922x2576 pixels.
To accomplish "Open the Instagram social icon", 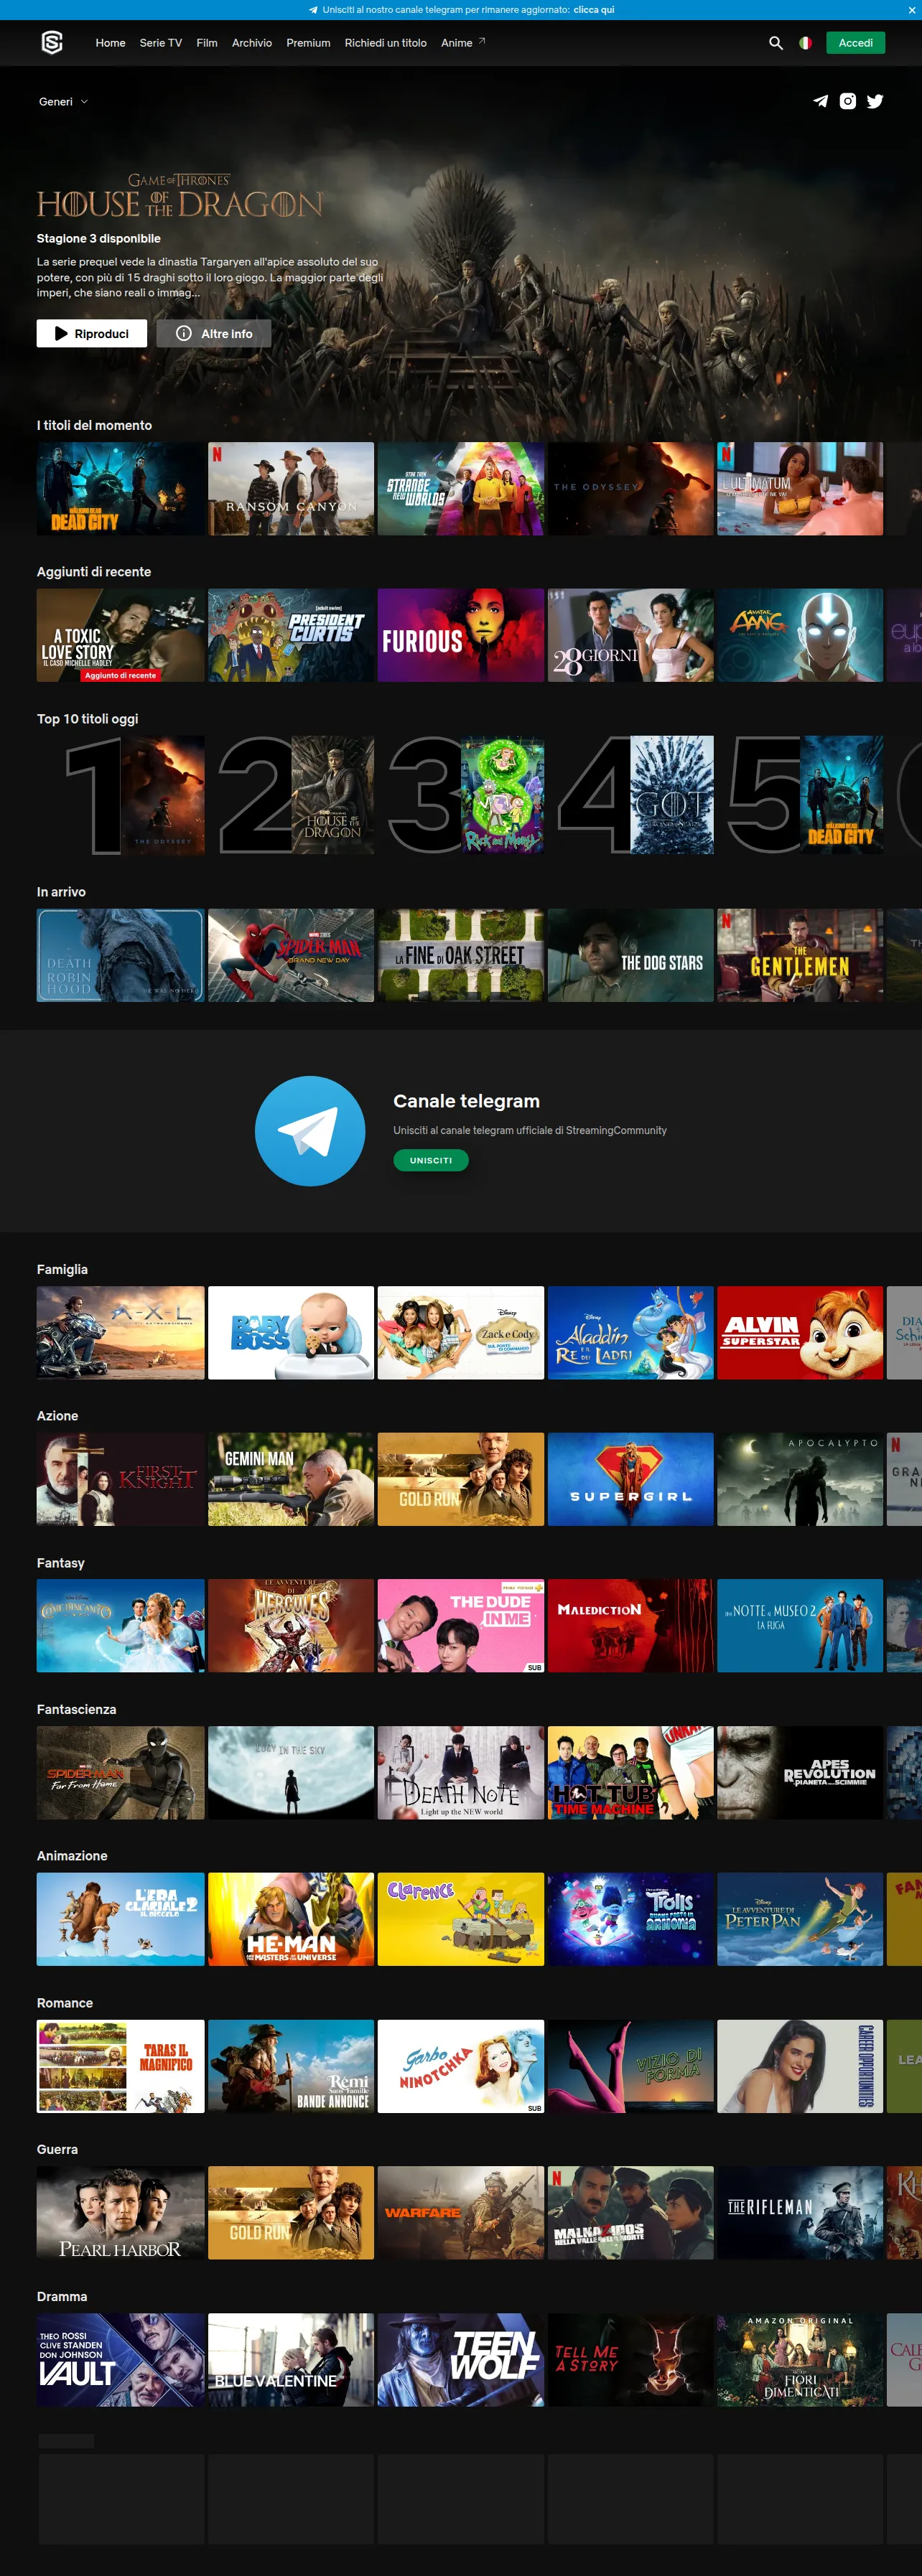I will point(848,101).
